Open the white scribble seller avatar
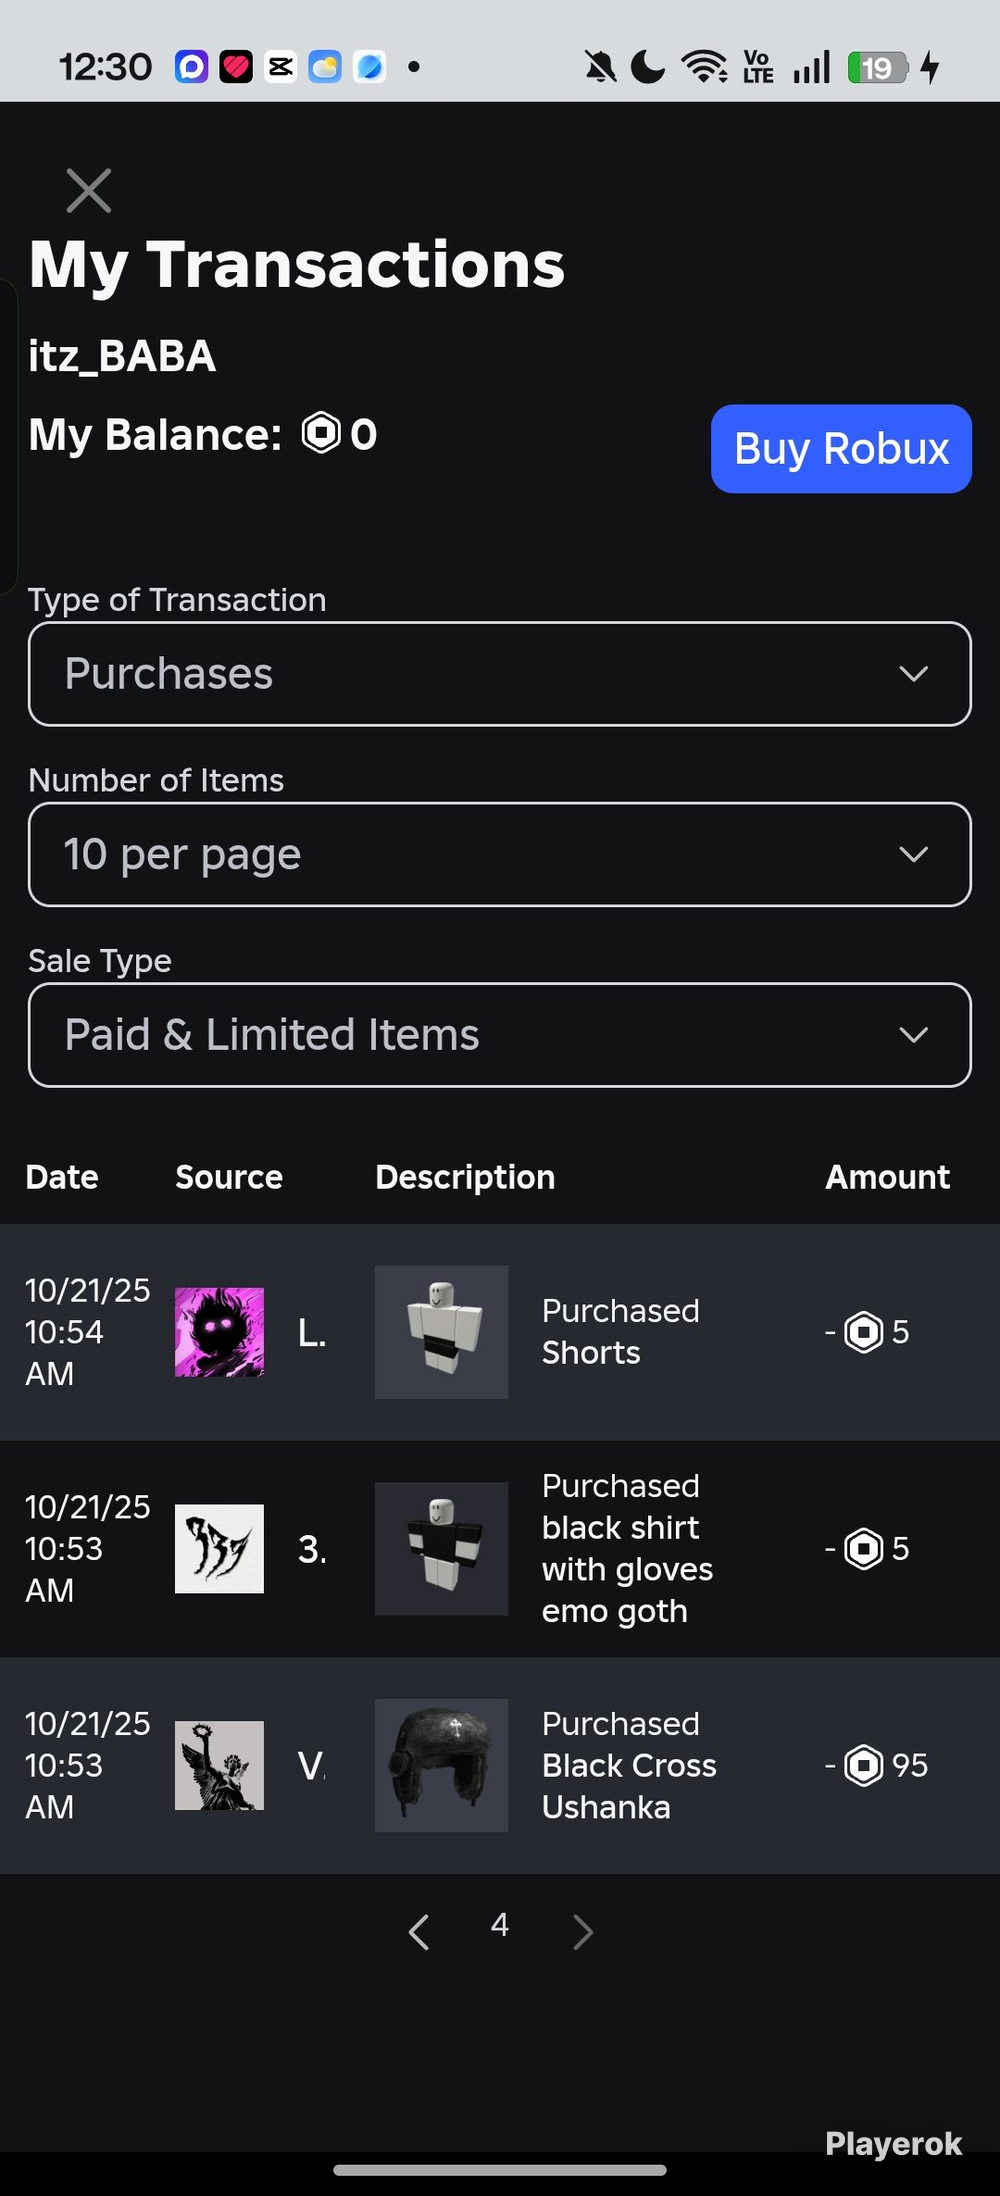1000x2196 pixels. [x=219, y=1548]
